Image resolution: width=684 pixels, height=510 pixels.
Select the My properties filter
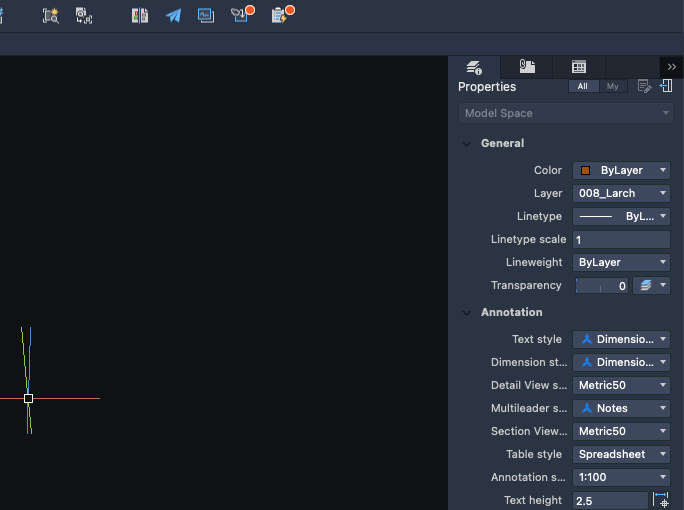click(x=612, y=86)
